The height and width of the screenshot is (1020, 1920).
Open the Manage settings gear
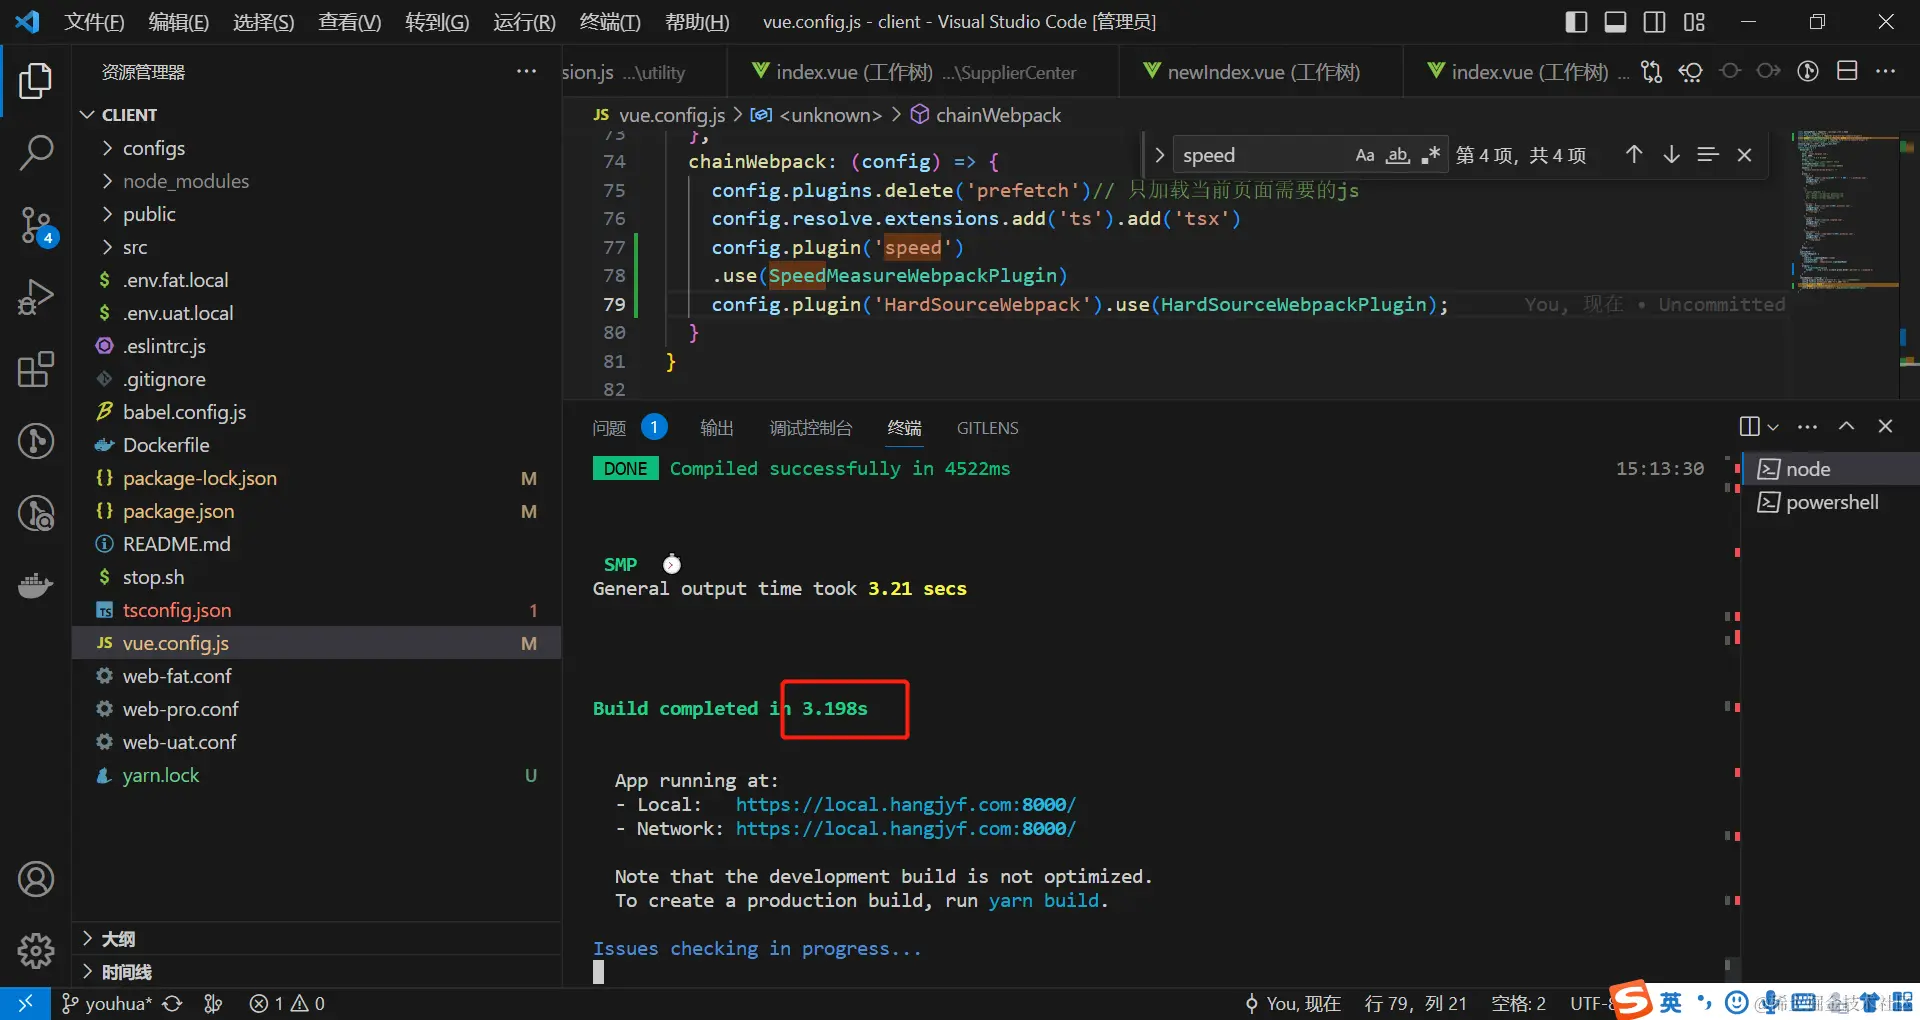36,950
